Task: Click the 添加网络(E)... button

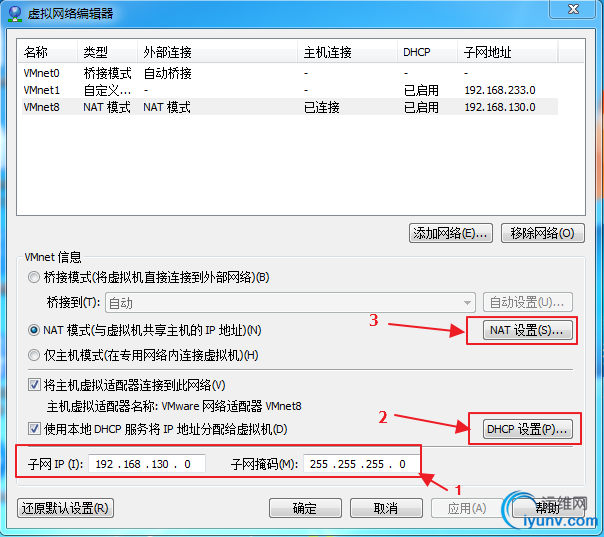Action: [x=451, y=233]
